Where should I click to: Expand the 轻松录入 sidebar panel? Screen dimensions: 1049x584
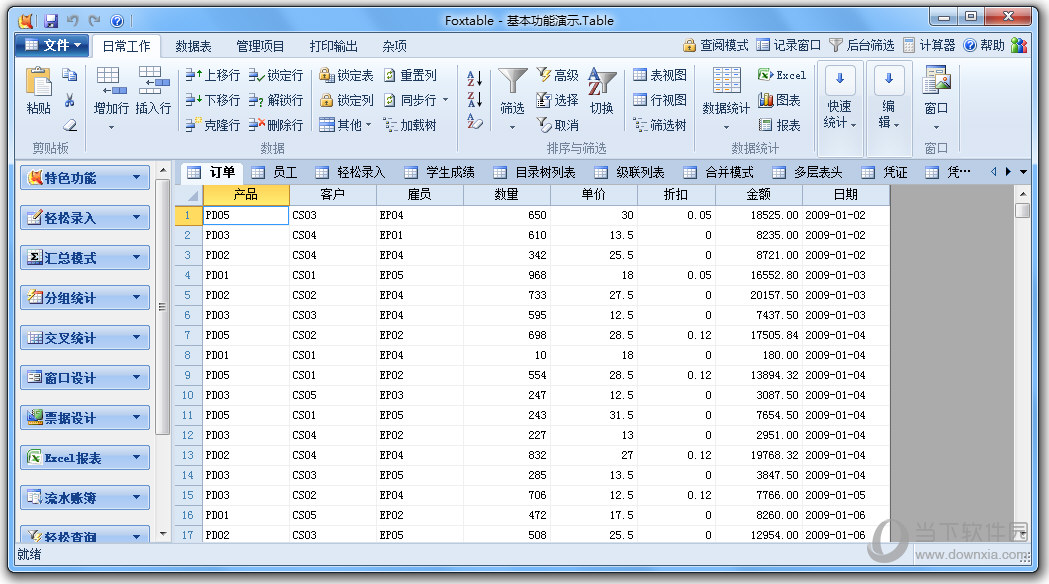tap(84, 217)
